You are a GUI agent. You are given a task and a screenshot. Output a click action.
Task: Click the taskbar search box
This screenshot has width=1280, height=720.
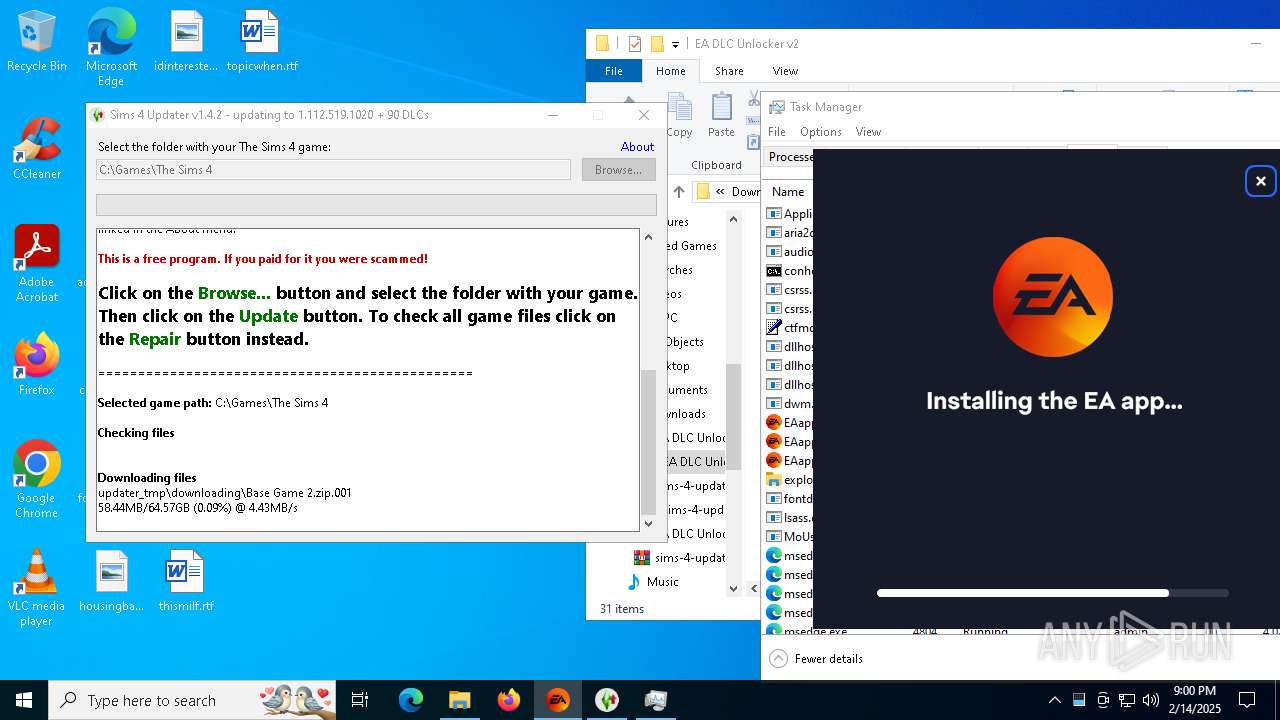click(194, 700)
